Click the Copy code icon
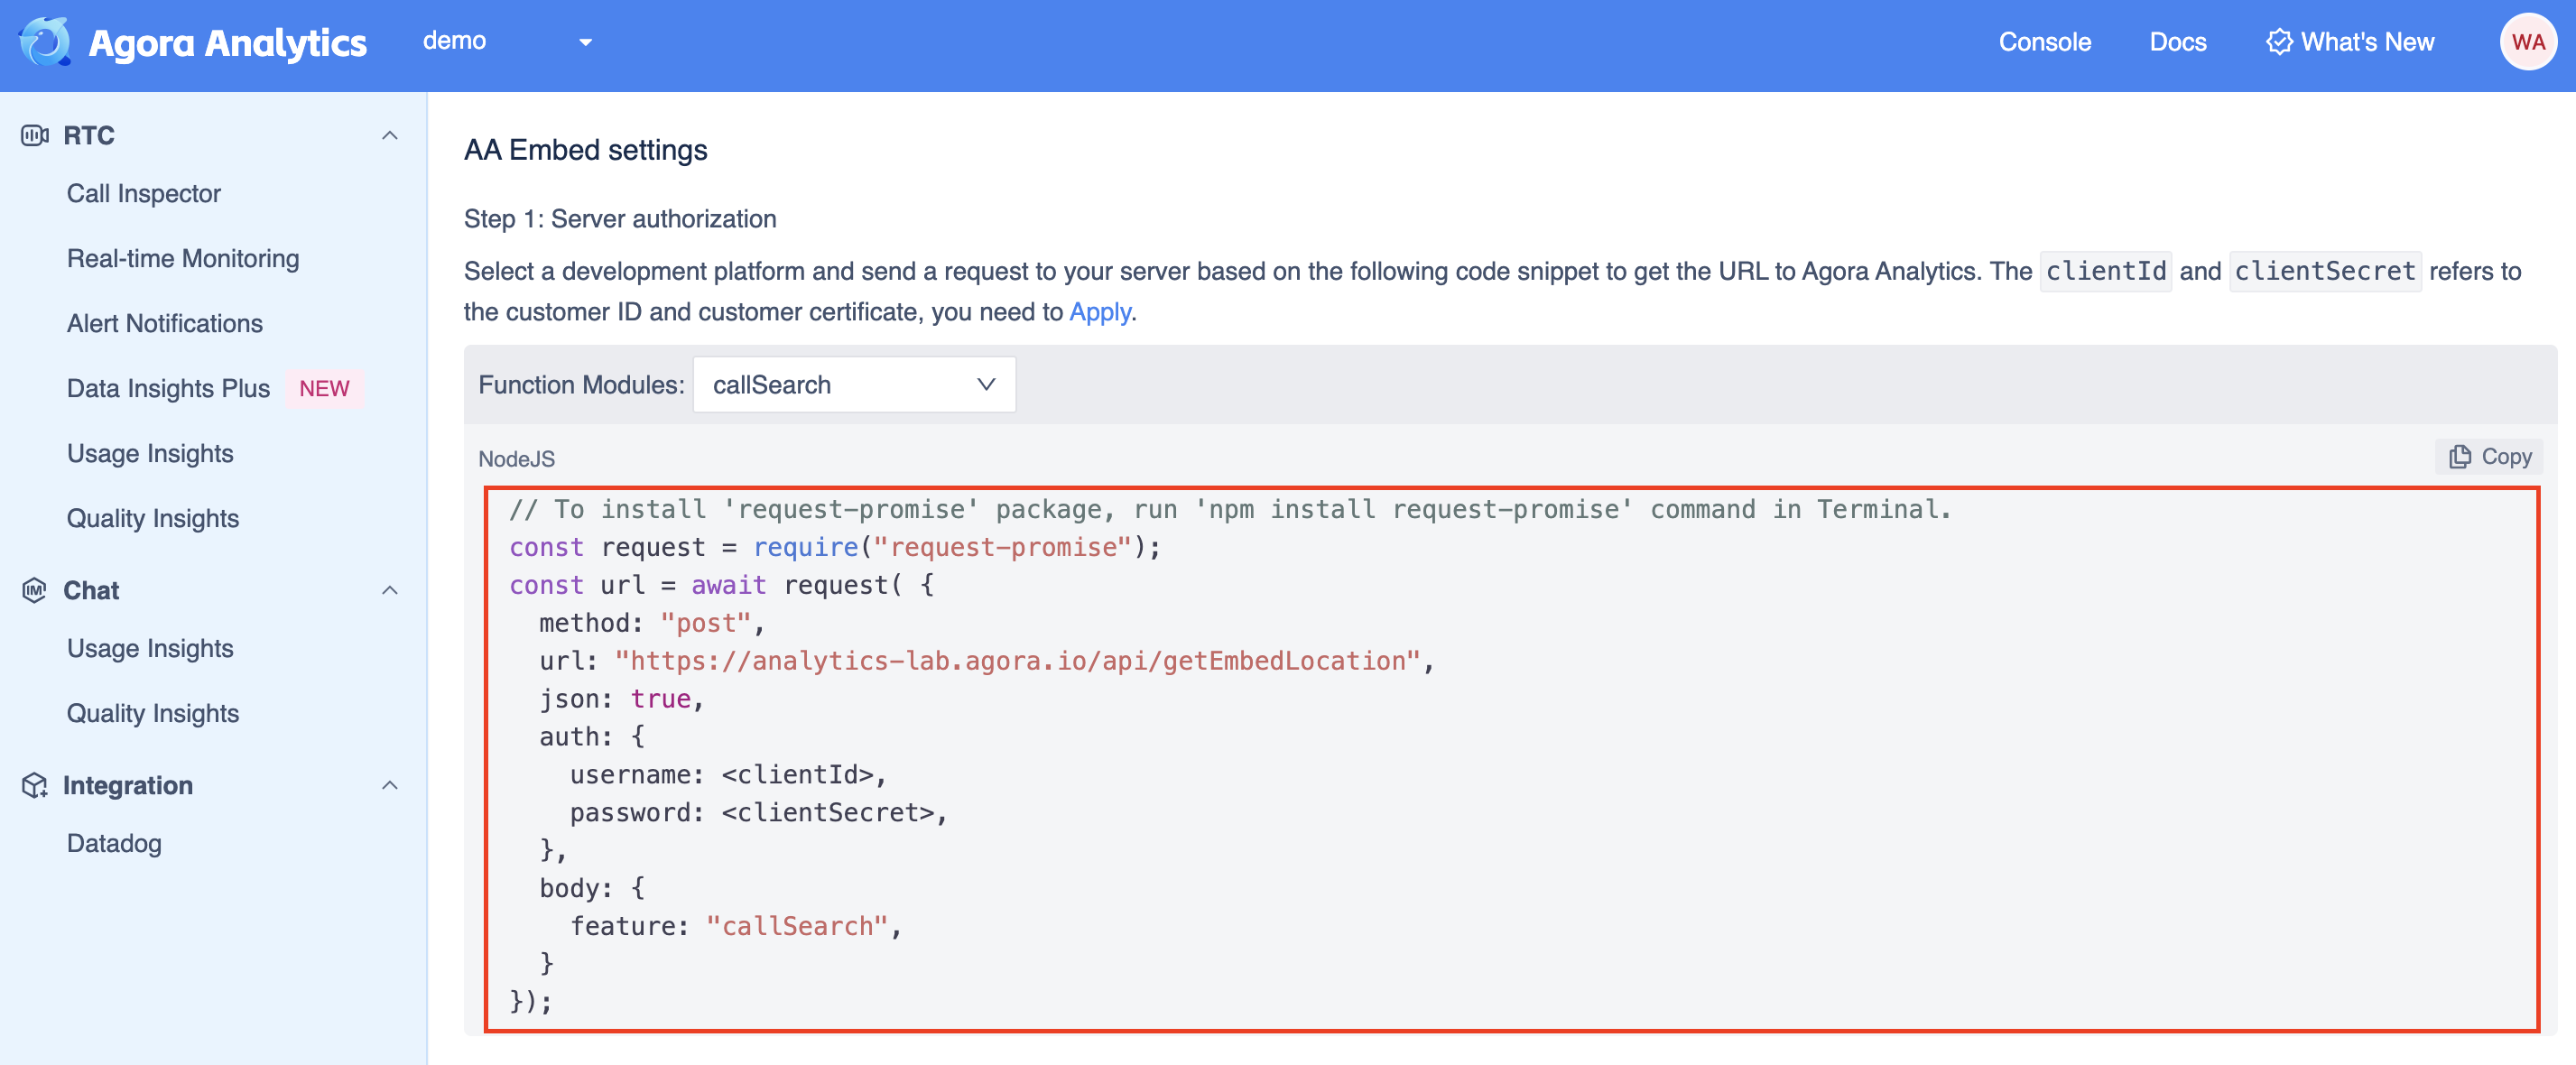This screenshot has height=1065, width=2576. point(2459,457)
